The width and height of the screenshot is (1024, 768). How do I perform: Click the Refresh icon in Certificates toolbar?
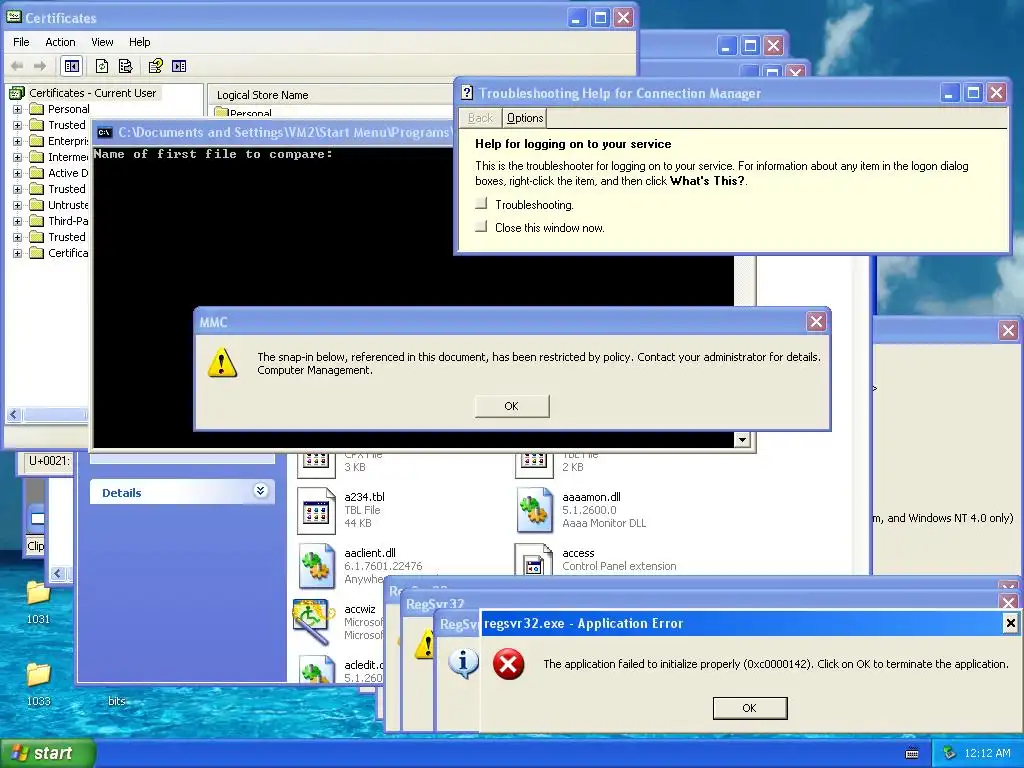pyautogui.click(x=102, y=66)
